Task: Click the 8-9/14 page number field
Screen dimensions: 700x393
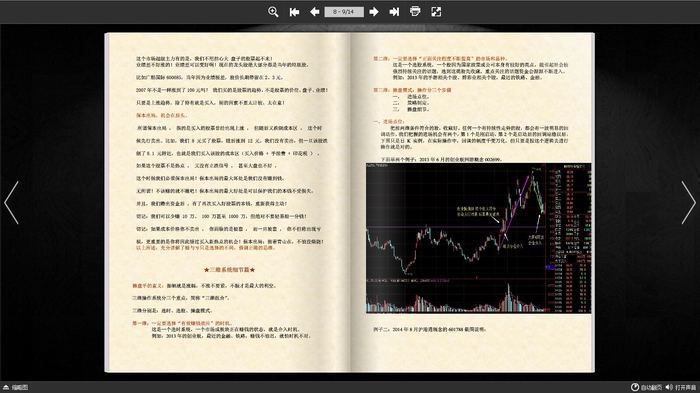Action: click(x=344, y=12)
